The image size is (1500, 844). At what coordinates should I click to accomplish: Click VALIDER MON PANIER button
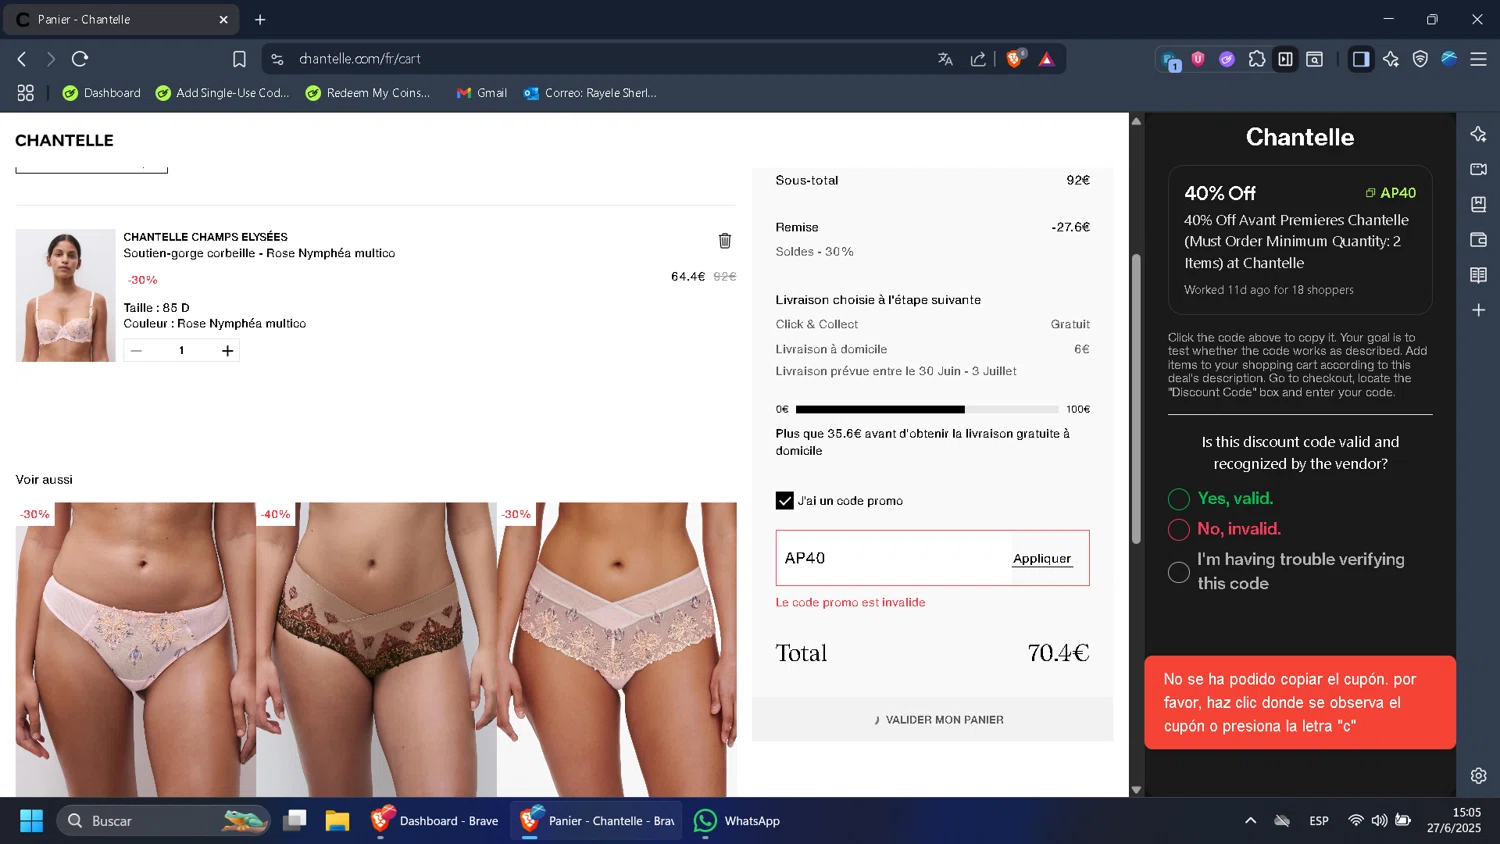pos(932,720)
